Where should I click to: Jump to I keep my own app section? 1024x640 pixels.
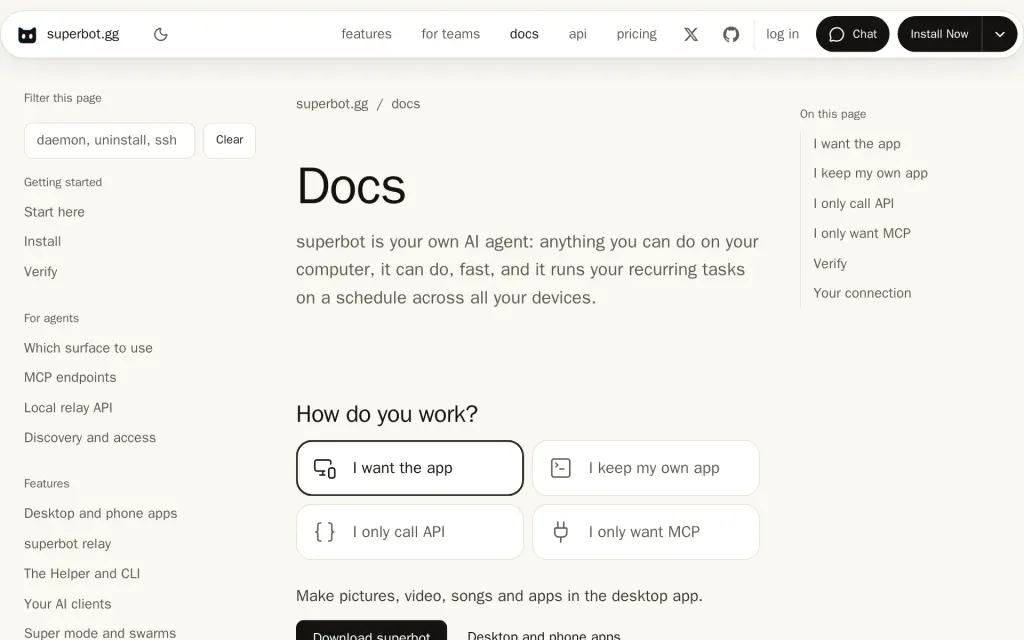pyautogui.click(x=871, y=173)
